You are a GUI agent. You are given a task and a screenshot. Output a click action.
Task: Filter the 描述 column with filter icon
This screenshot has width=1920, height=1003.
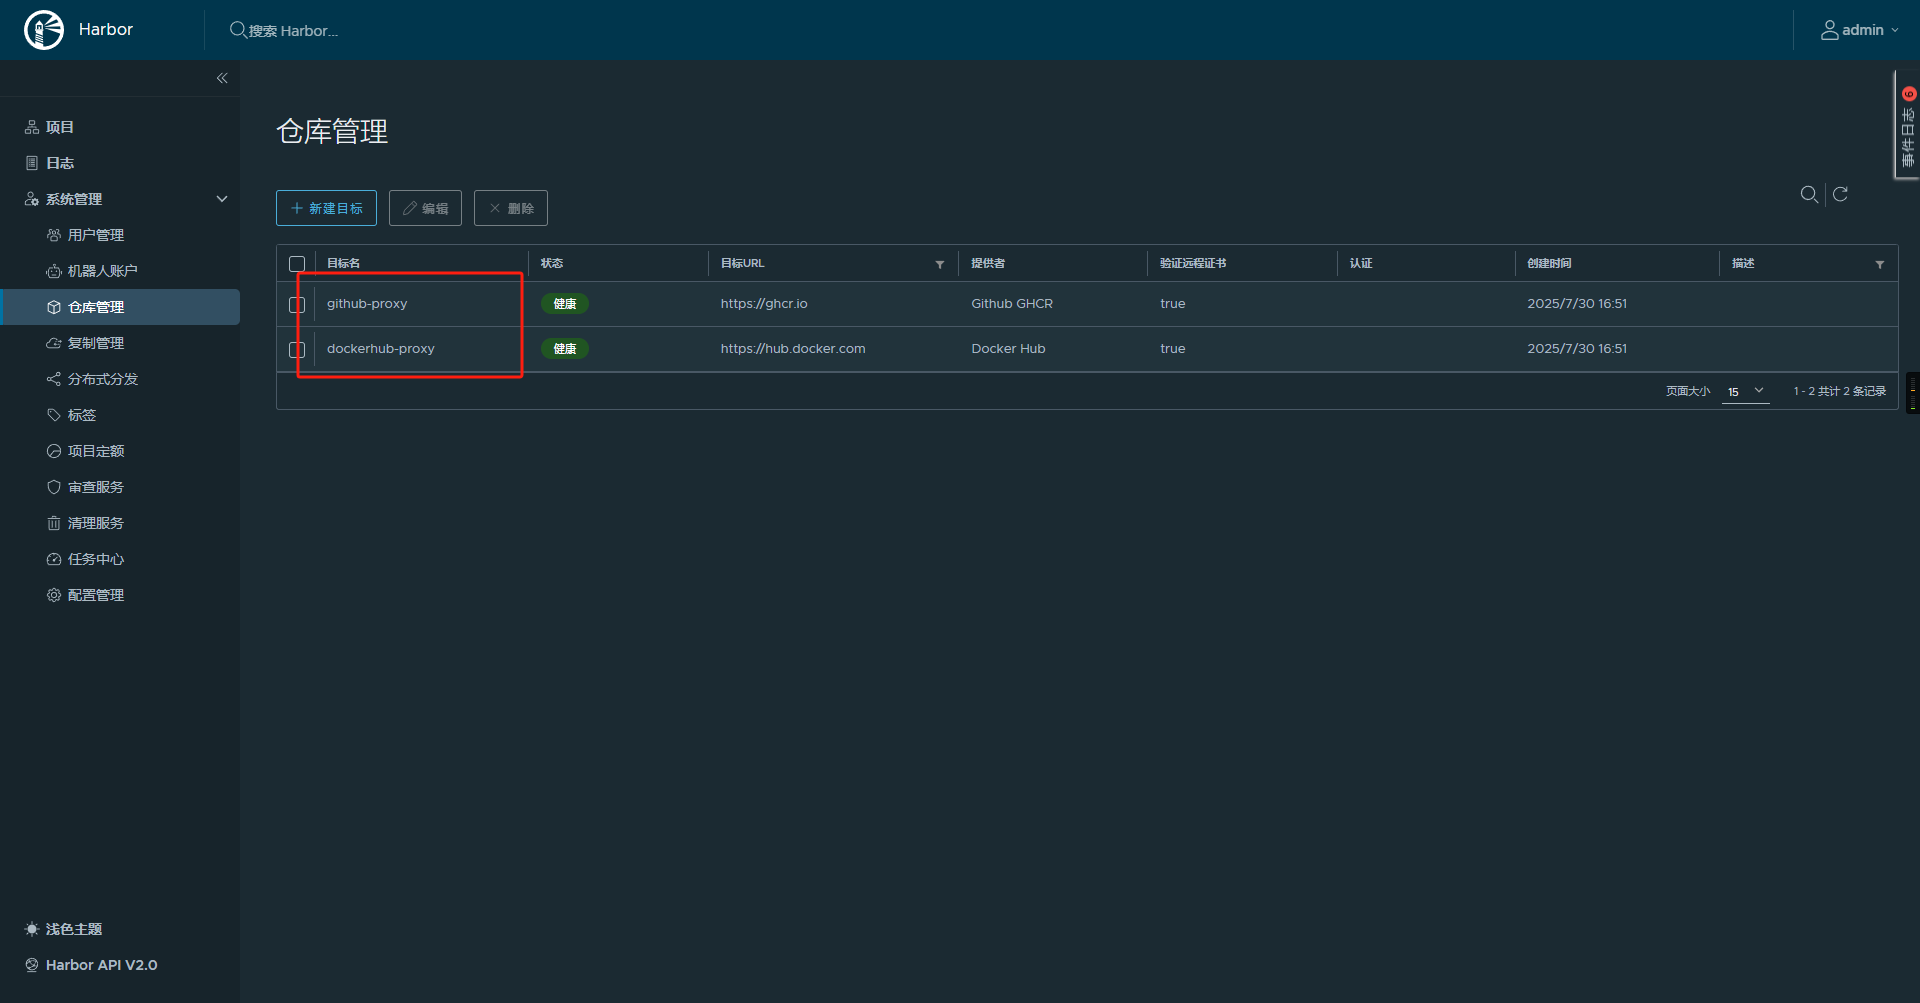click(x=1880, y=264)
